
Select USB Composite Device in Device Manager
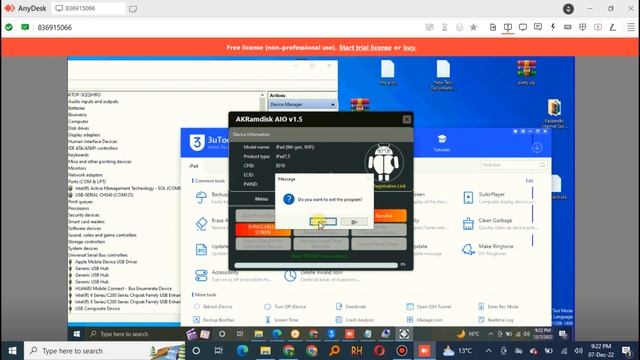pyautogui.click(x=97, y=309)
